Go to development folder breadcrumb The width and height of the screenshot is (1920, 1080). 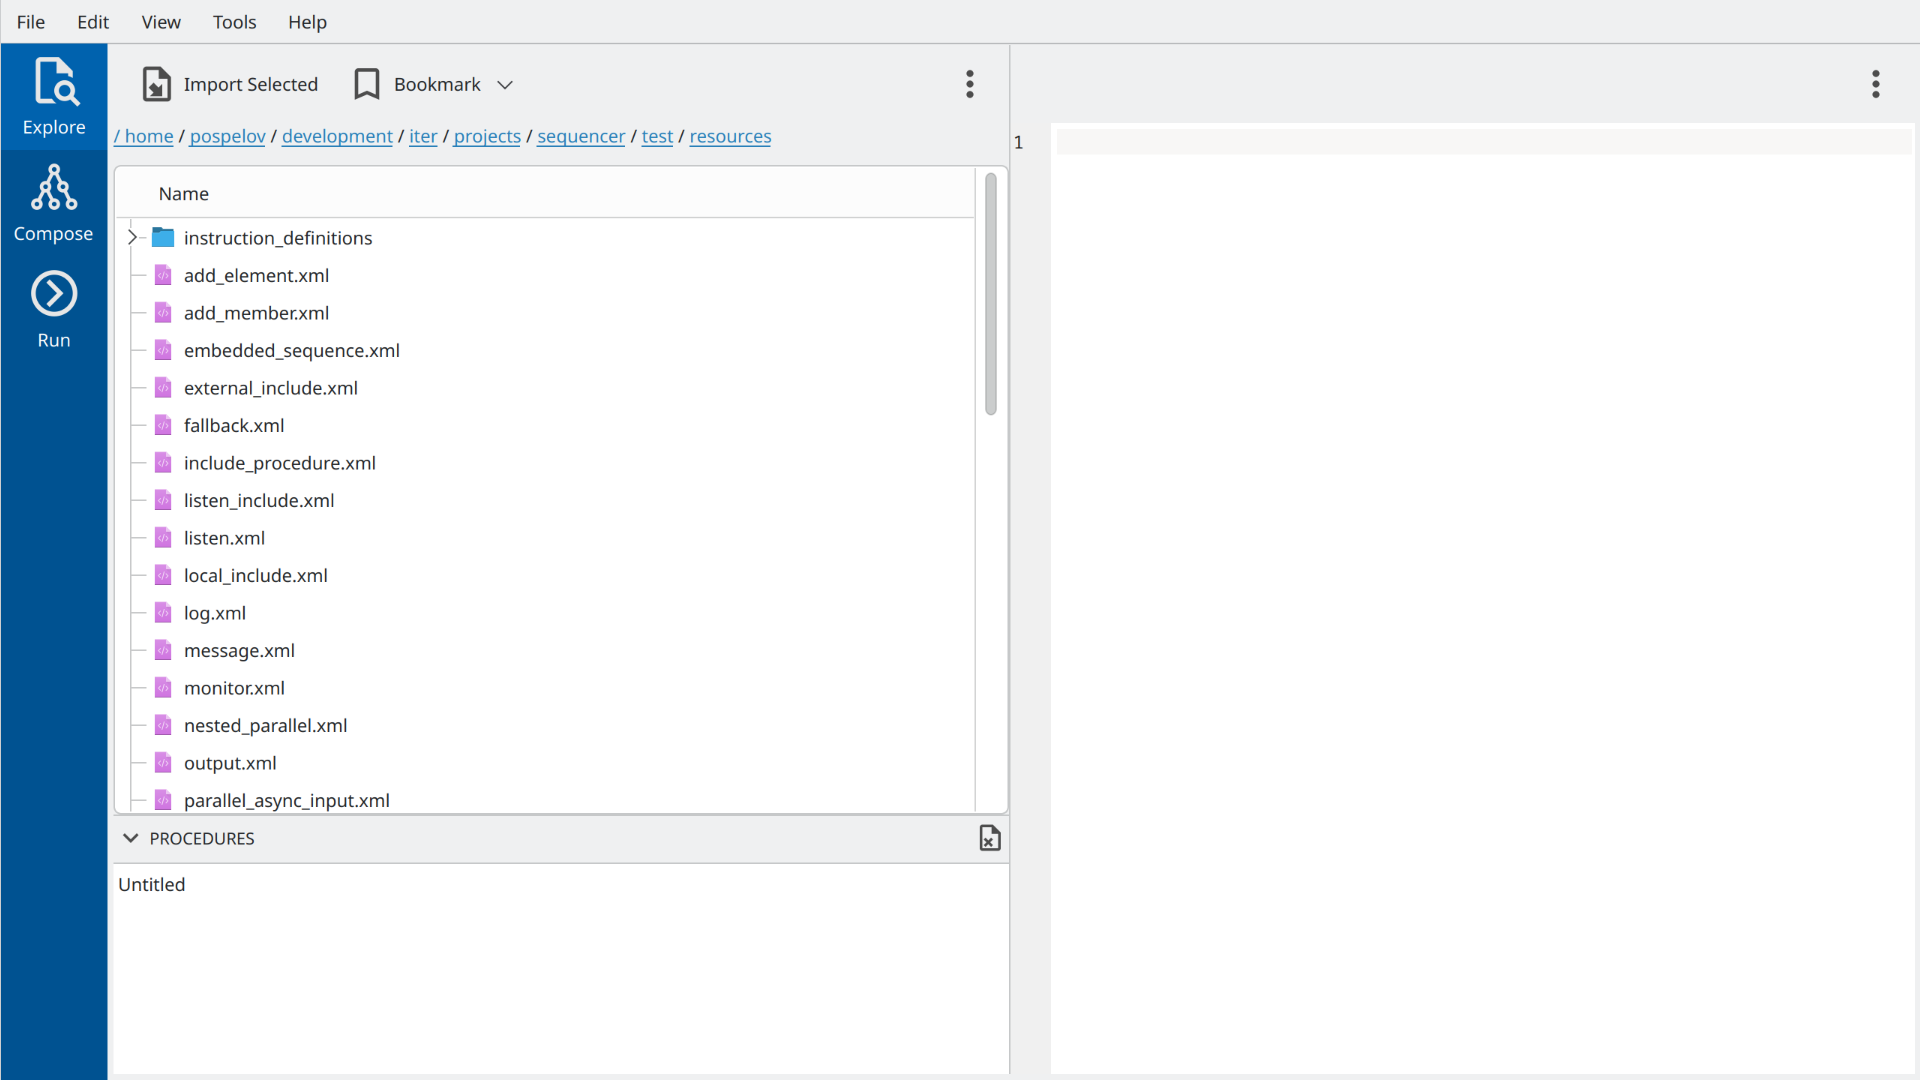[x=337, y=136]
